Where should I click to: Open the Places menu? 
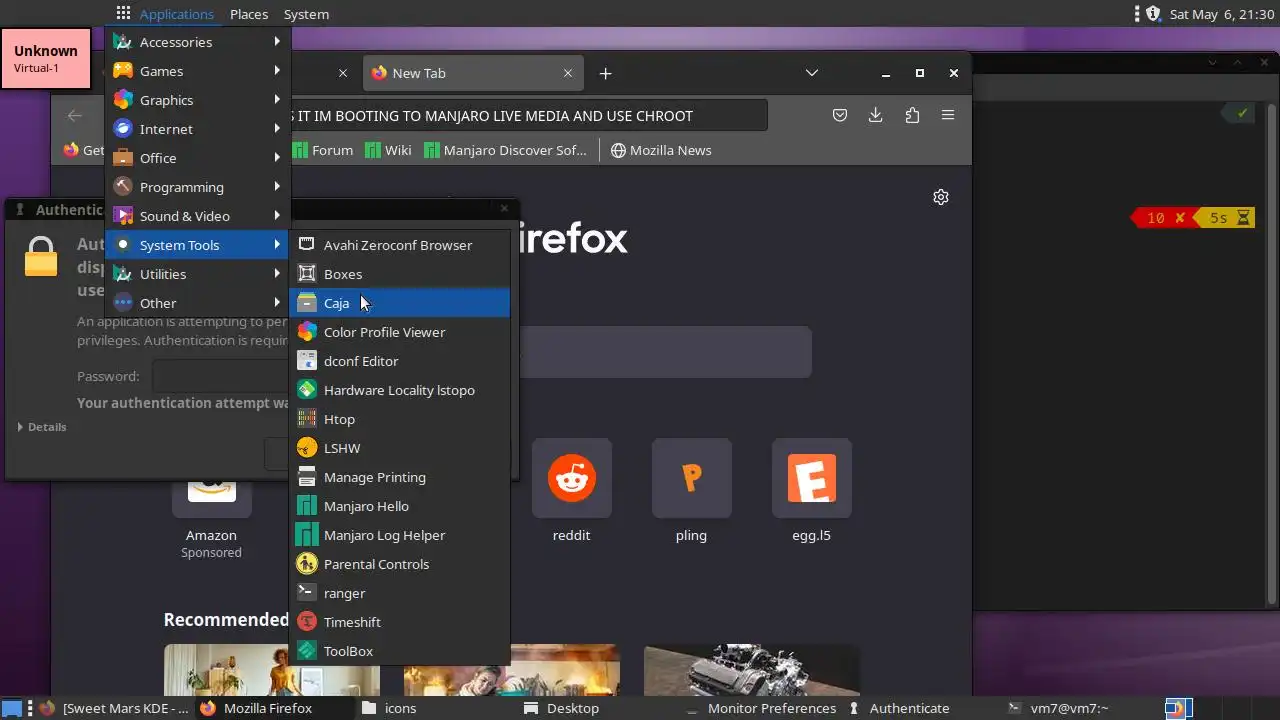(249, 14)
